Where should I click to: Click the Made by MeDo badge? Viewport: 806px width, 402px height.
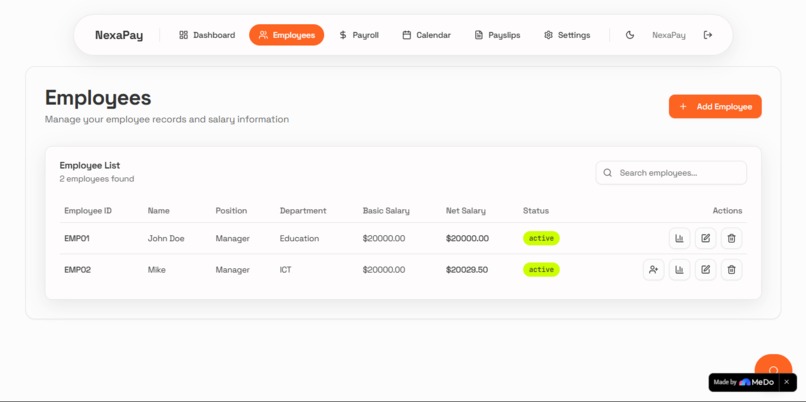[x=744, y=382]
